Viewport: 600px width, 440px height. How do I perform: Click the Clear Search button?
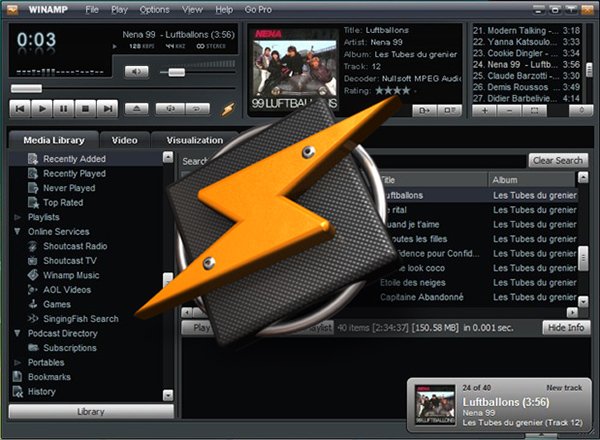click(x=558, y=160)
